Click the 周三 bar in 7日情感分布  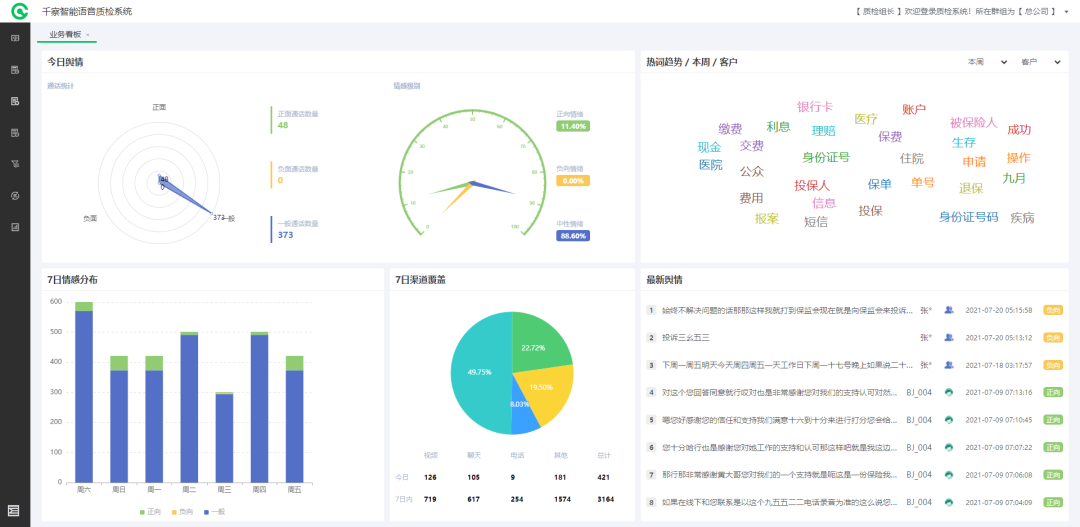(225, 437)
